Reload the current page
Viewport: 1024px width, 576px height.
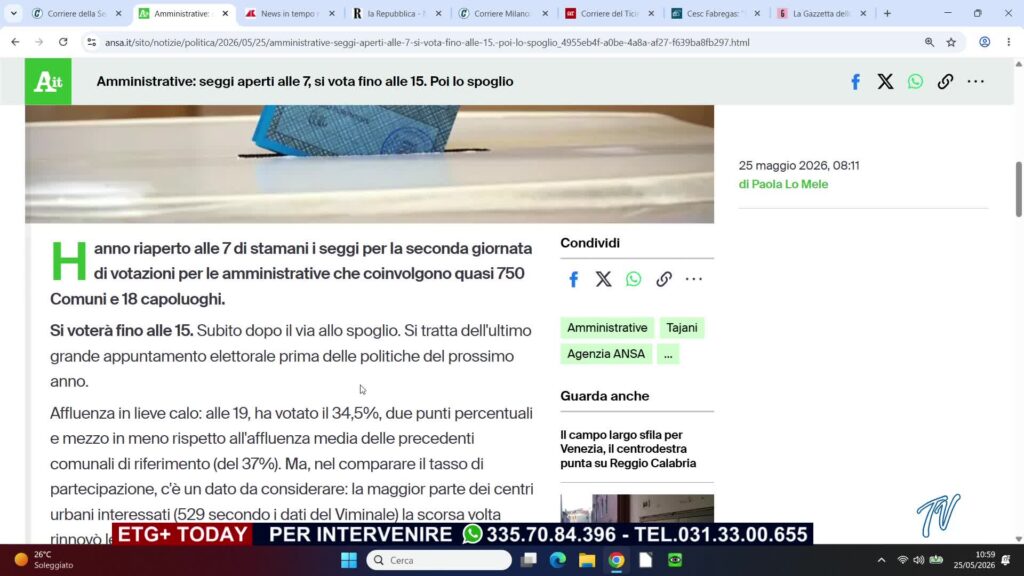tap(63, 42)
